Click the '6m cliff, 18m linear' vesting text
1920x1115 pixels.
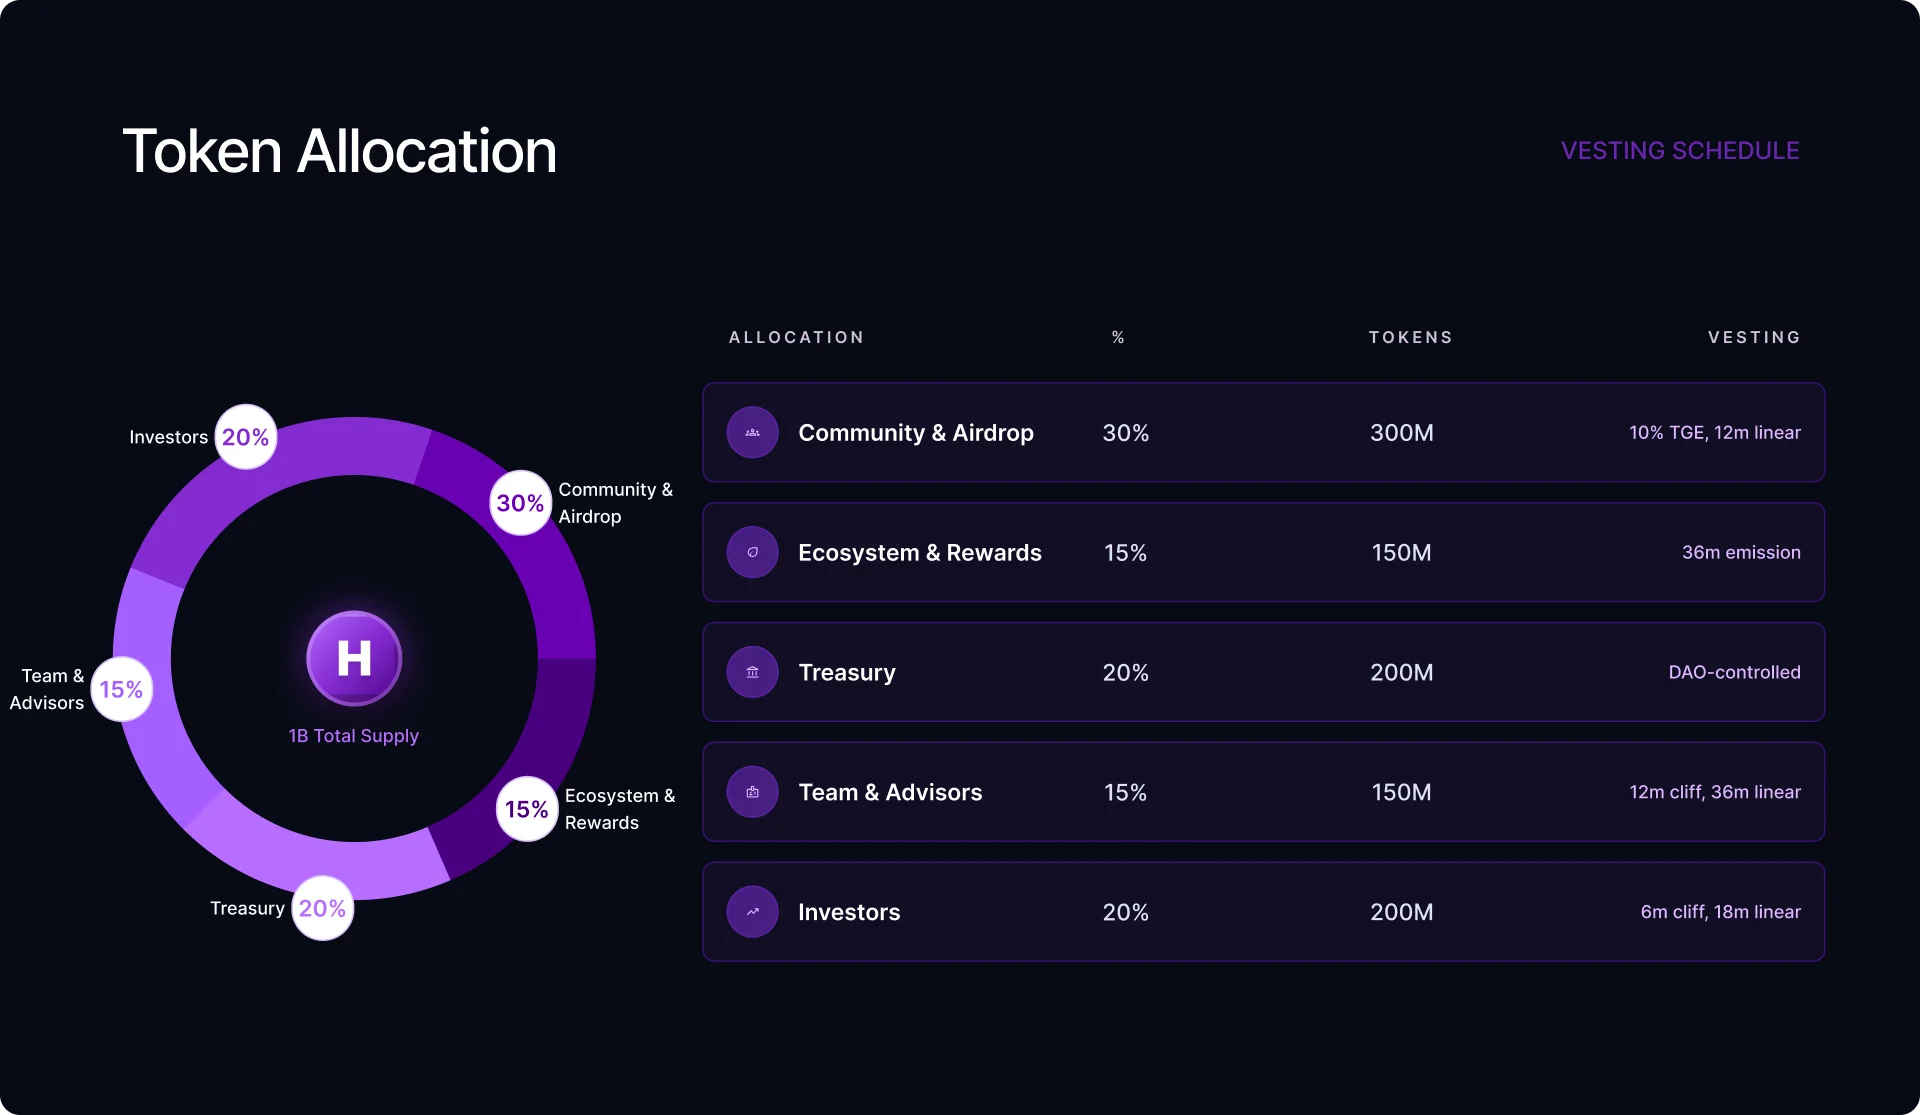1720,912
